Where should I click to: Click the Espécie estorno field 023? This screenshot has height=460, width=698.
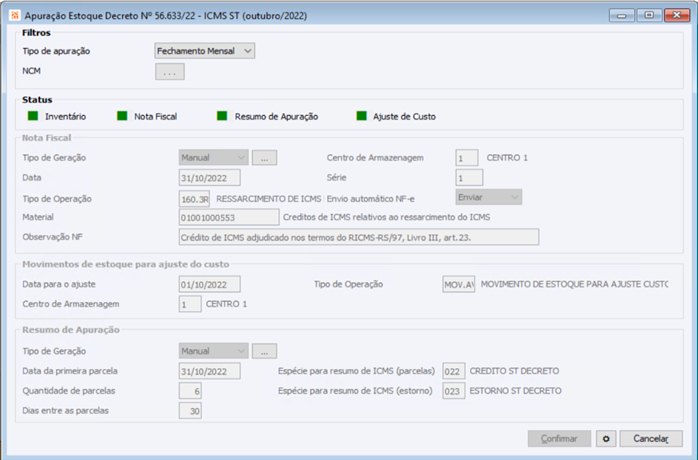tap(454, 391)
